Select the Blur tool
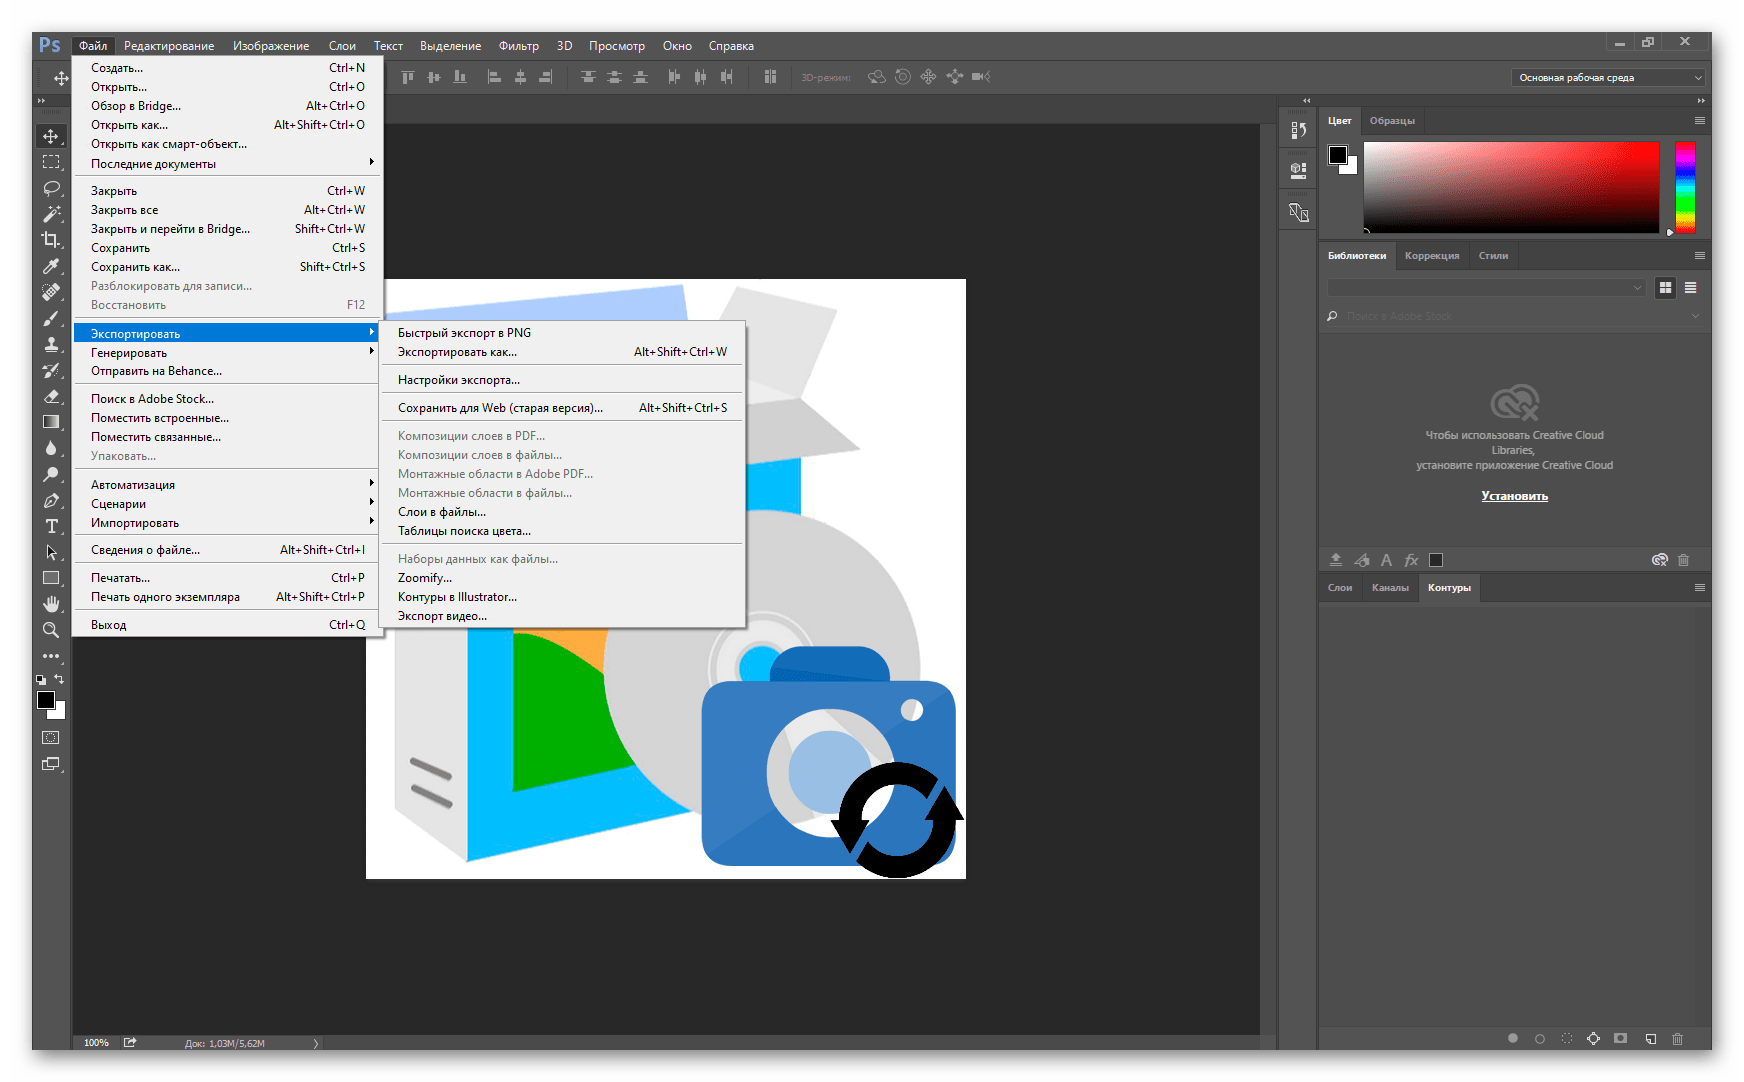 click(x=51, y=448)
